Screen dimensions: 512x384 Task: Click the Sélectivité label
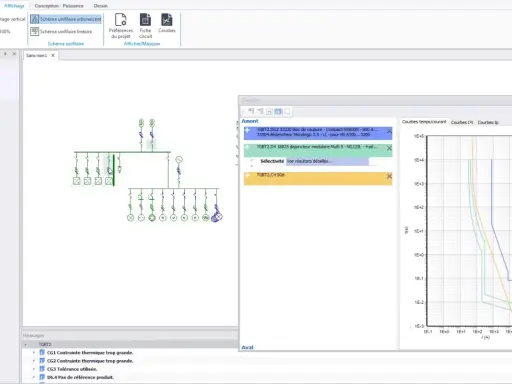coord(272,161)
